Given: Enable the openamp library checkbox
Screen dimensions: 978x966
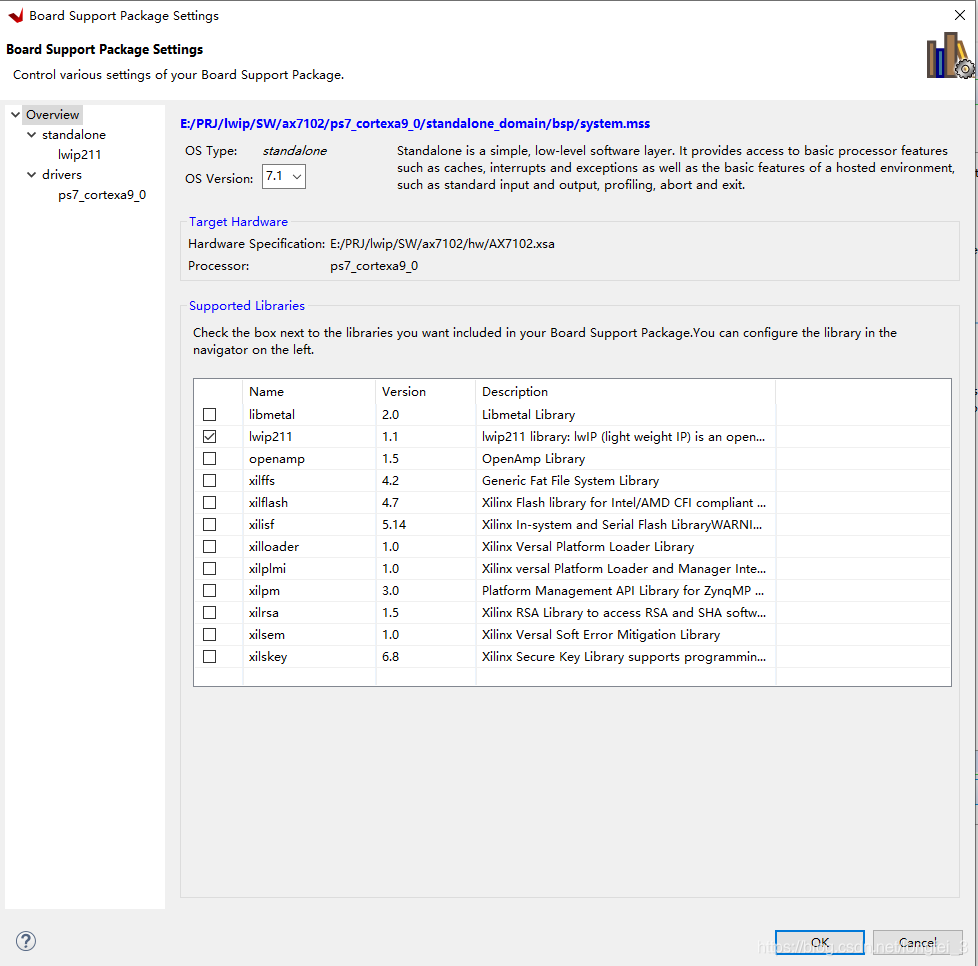Looking at the screenshot, I should pyautogui.click(x=210, y=458).
